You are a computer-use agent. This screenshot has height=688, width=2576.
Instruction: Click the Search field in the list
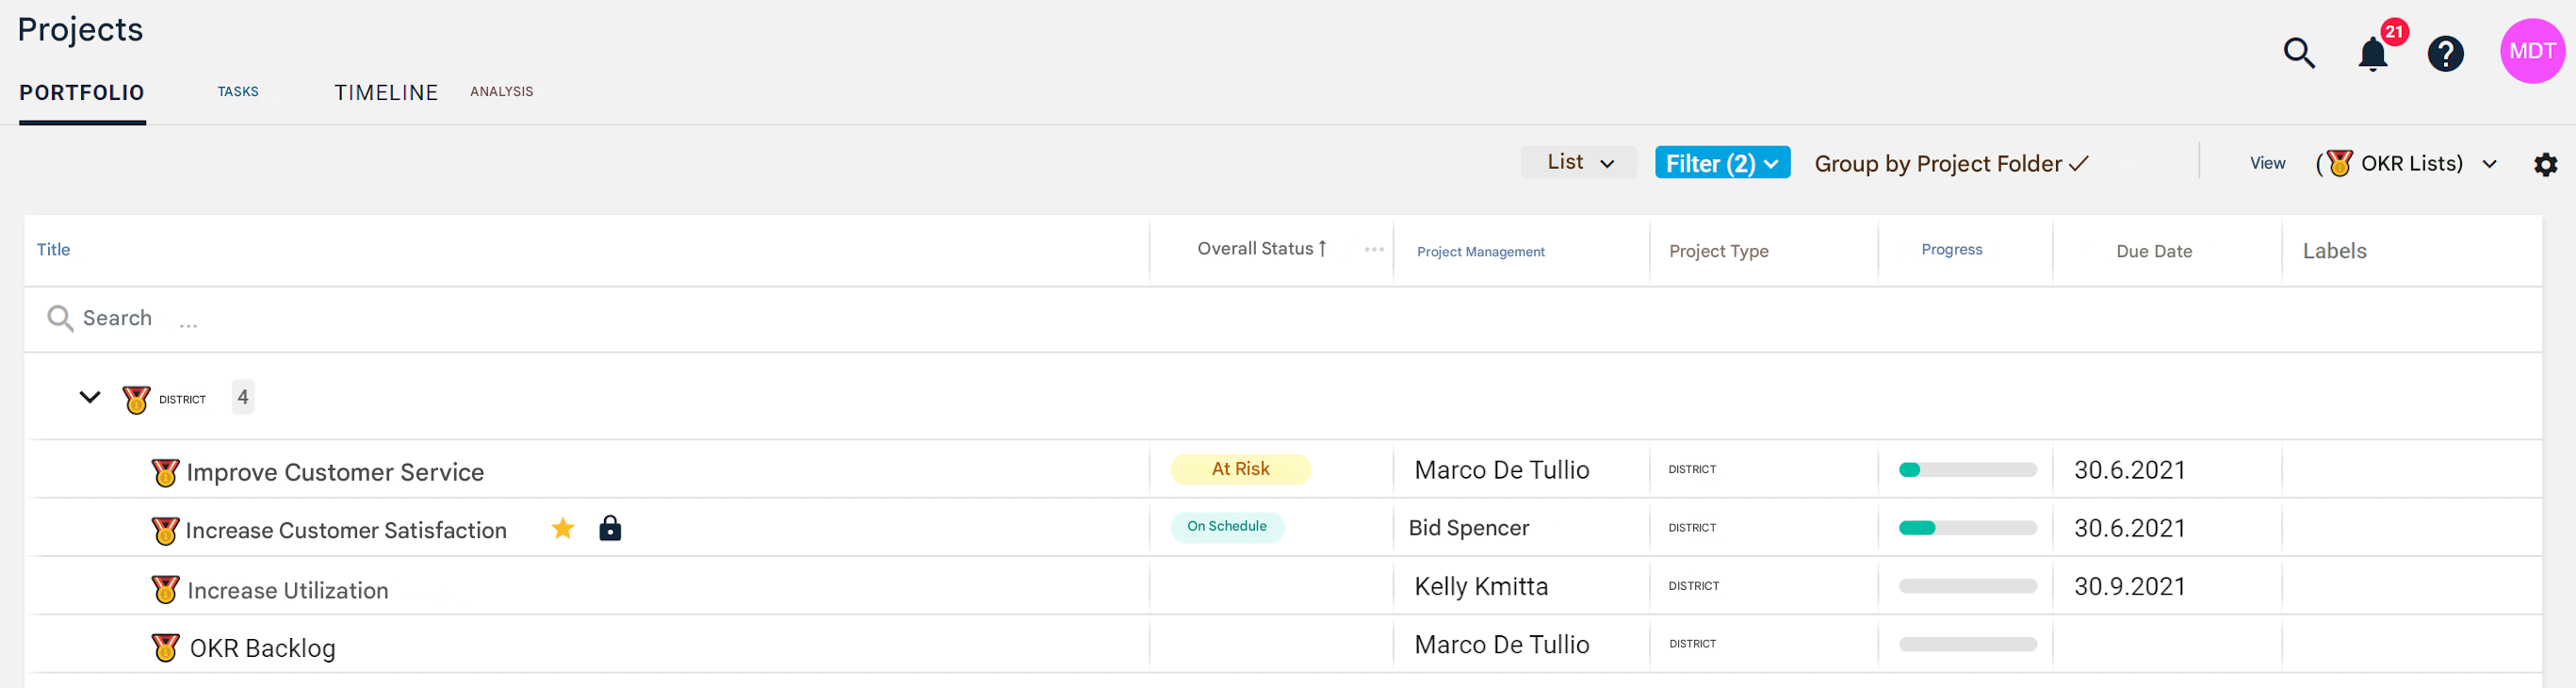(x=117, y=318)
